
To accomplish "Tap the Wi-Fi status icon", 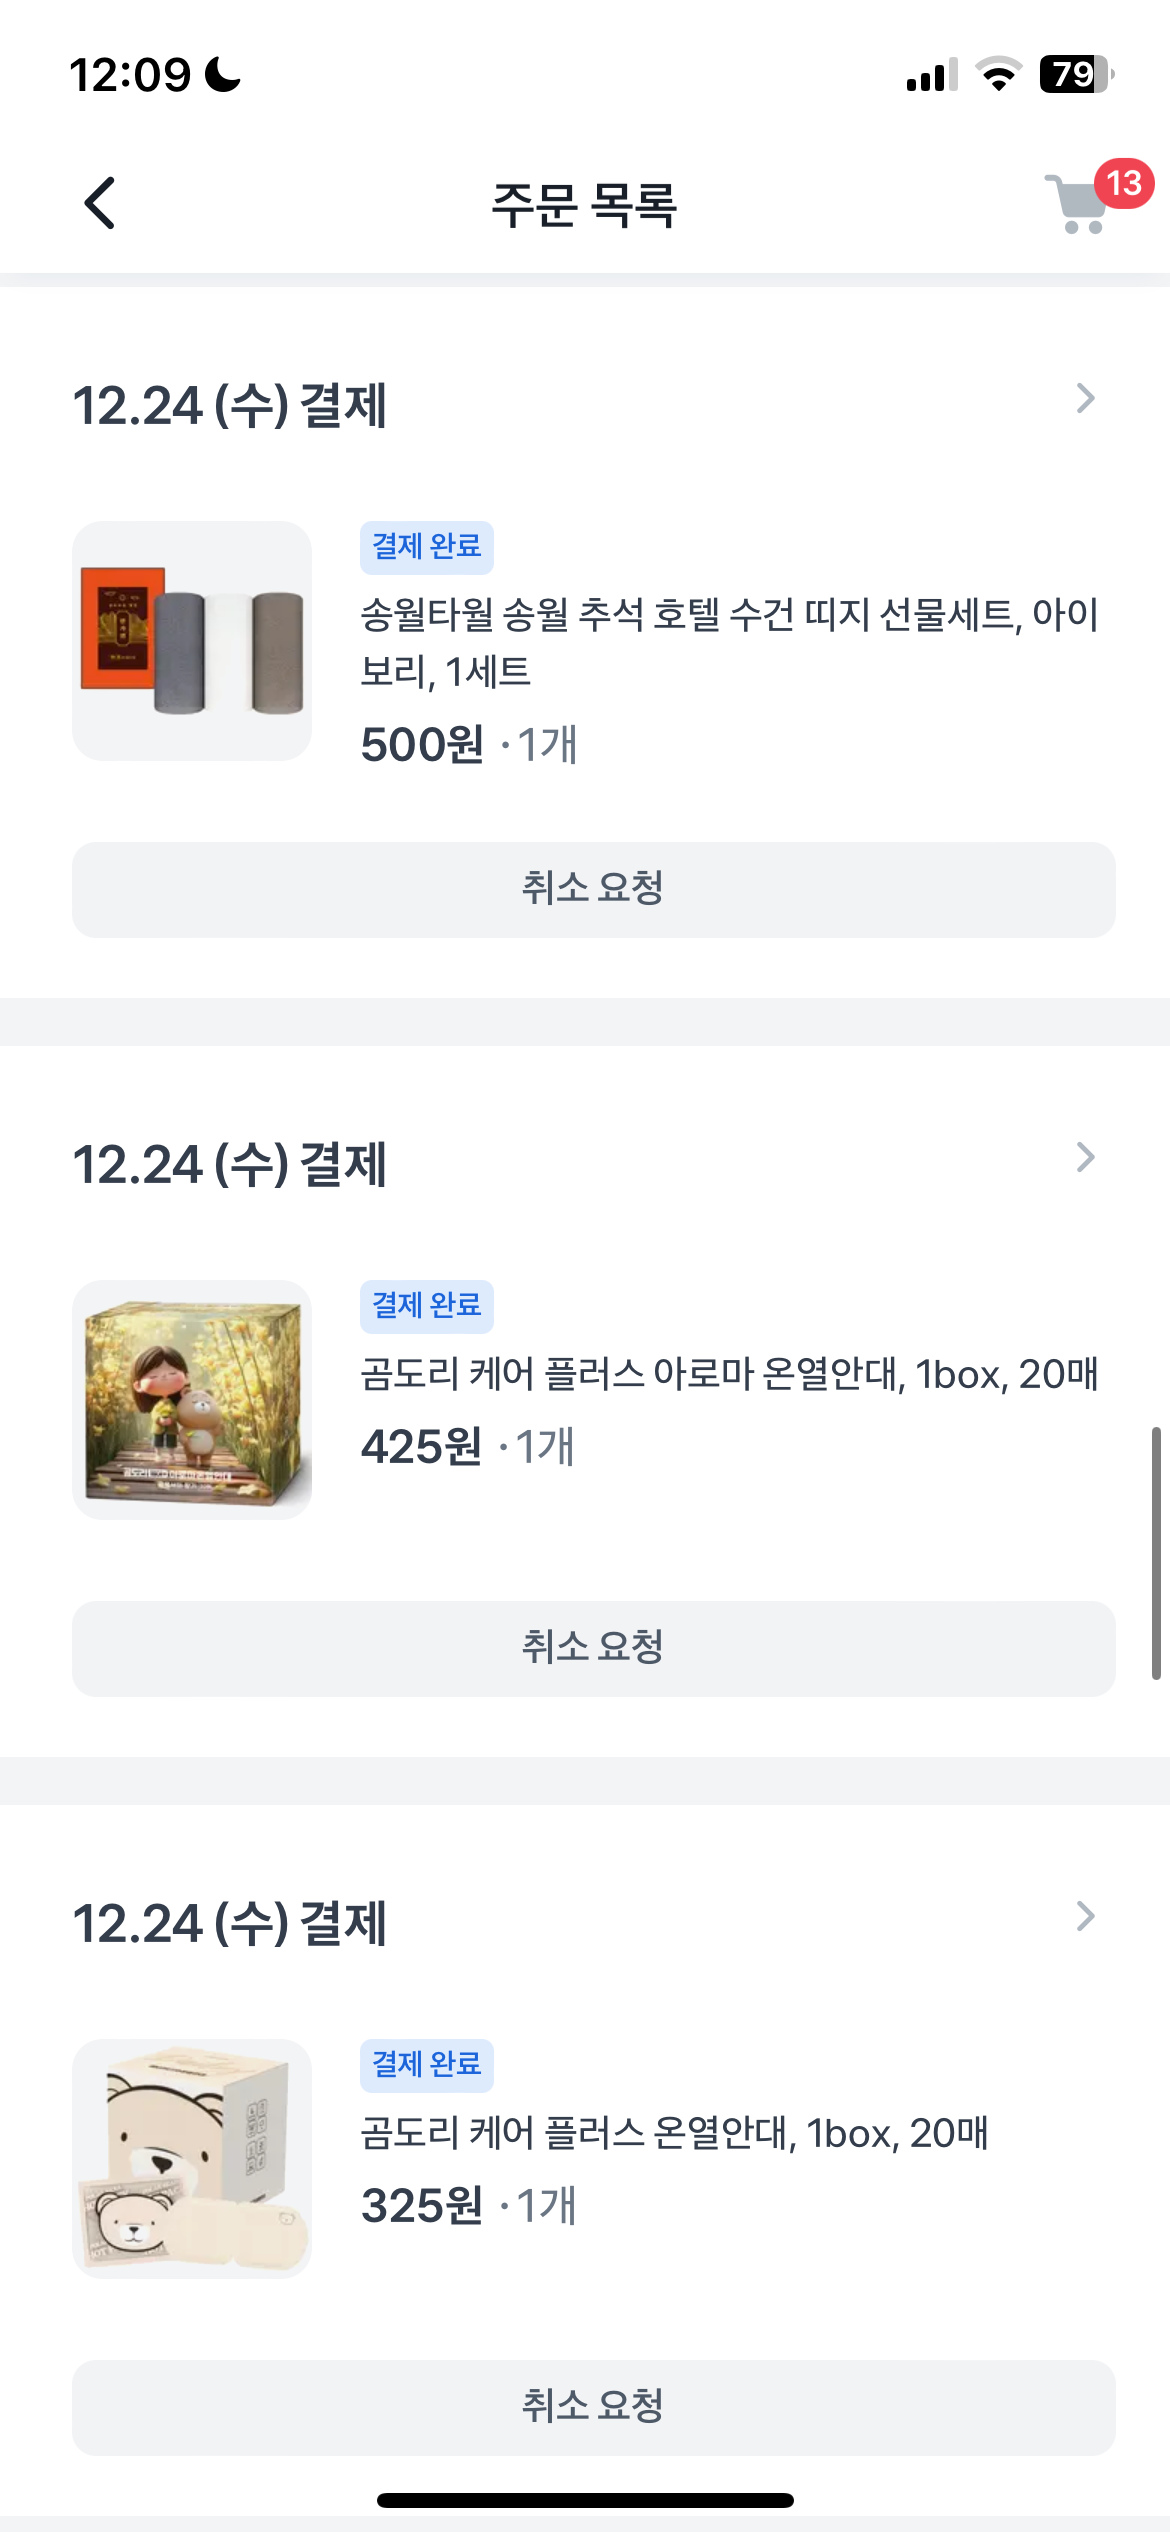I will [x=998, y=75].
